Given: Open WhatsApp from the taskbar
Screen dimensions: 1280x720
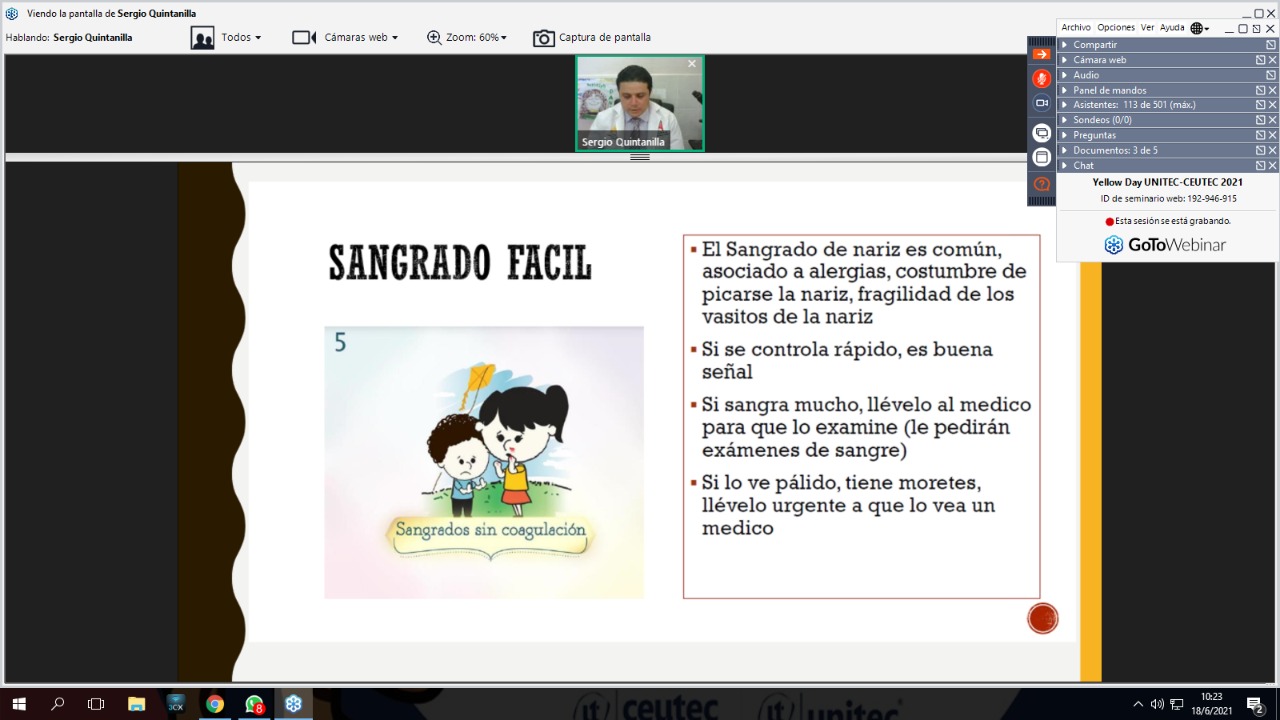Looking at the screenshot, I should (x=254, y=704).
